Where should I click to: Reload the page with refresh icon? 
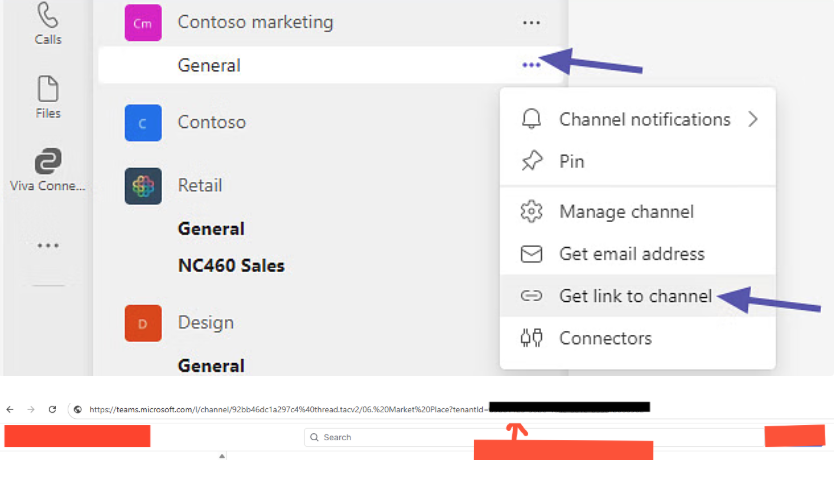[52, 409]
